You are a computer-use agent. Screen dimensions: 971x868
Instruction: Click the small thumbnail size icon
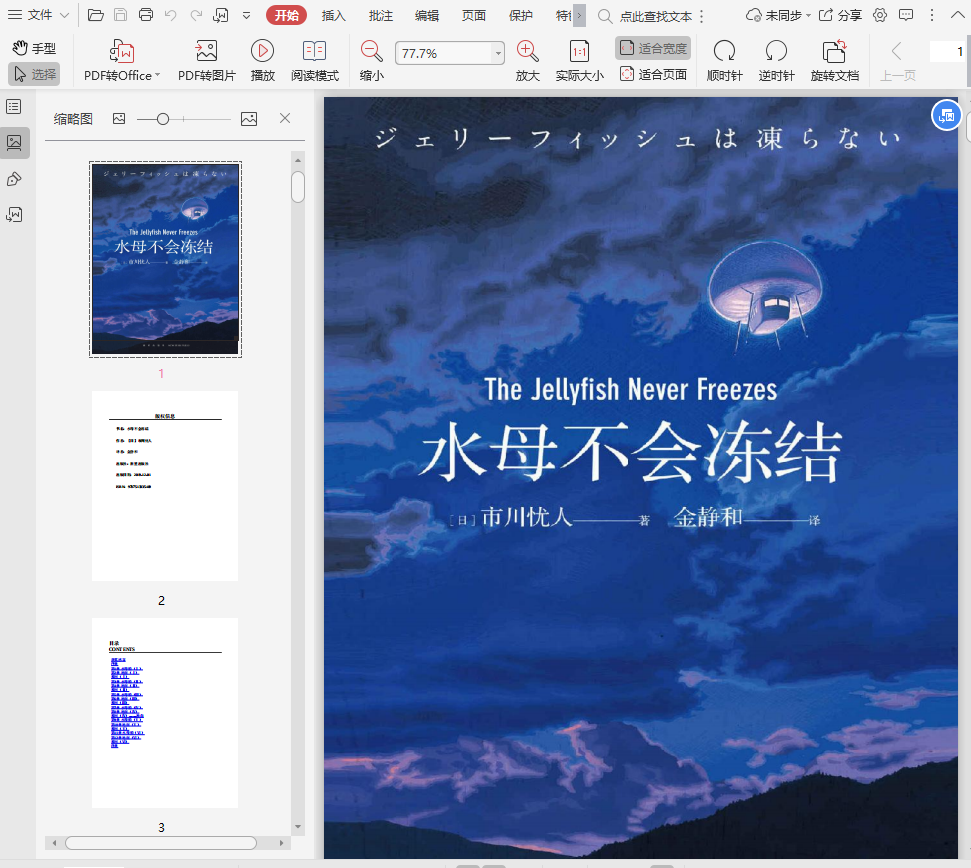pos(119,118)
